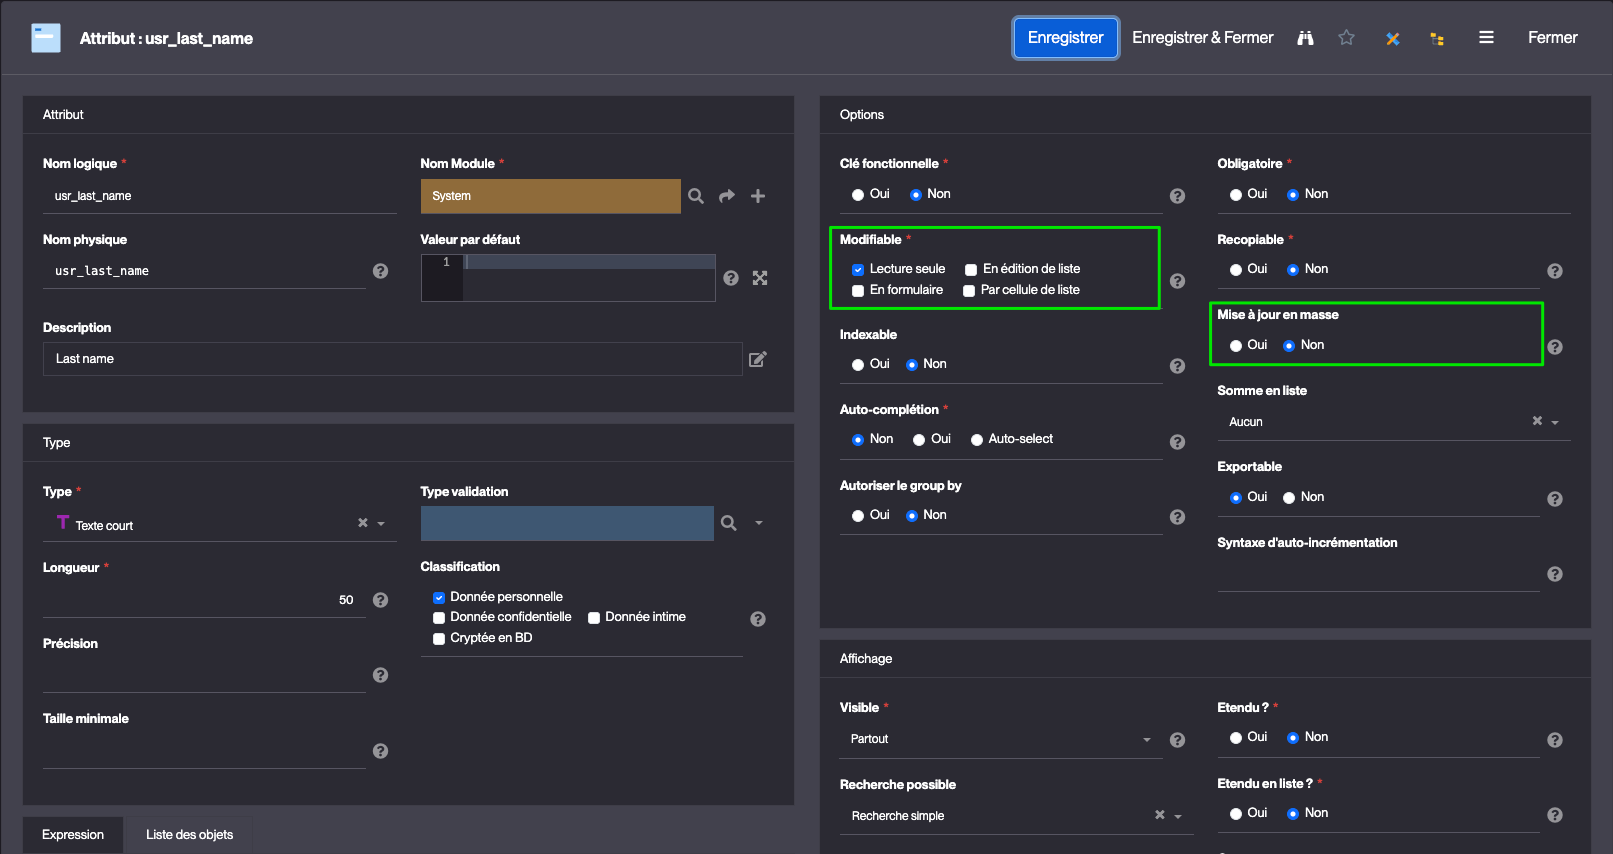Open the Type dropdown showing Texte court

[381, 524]
